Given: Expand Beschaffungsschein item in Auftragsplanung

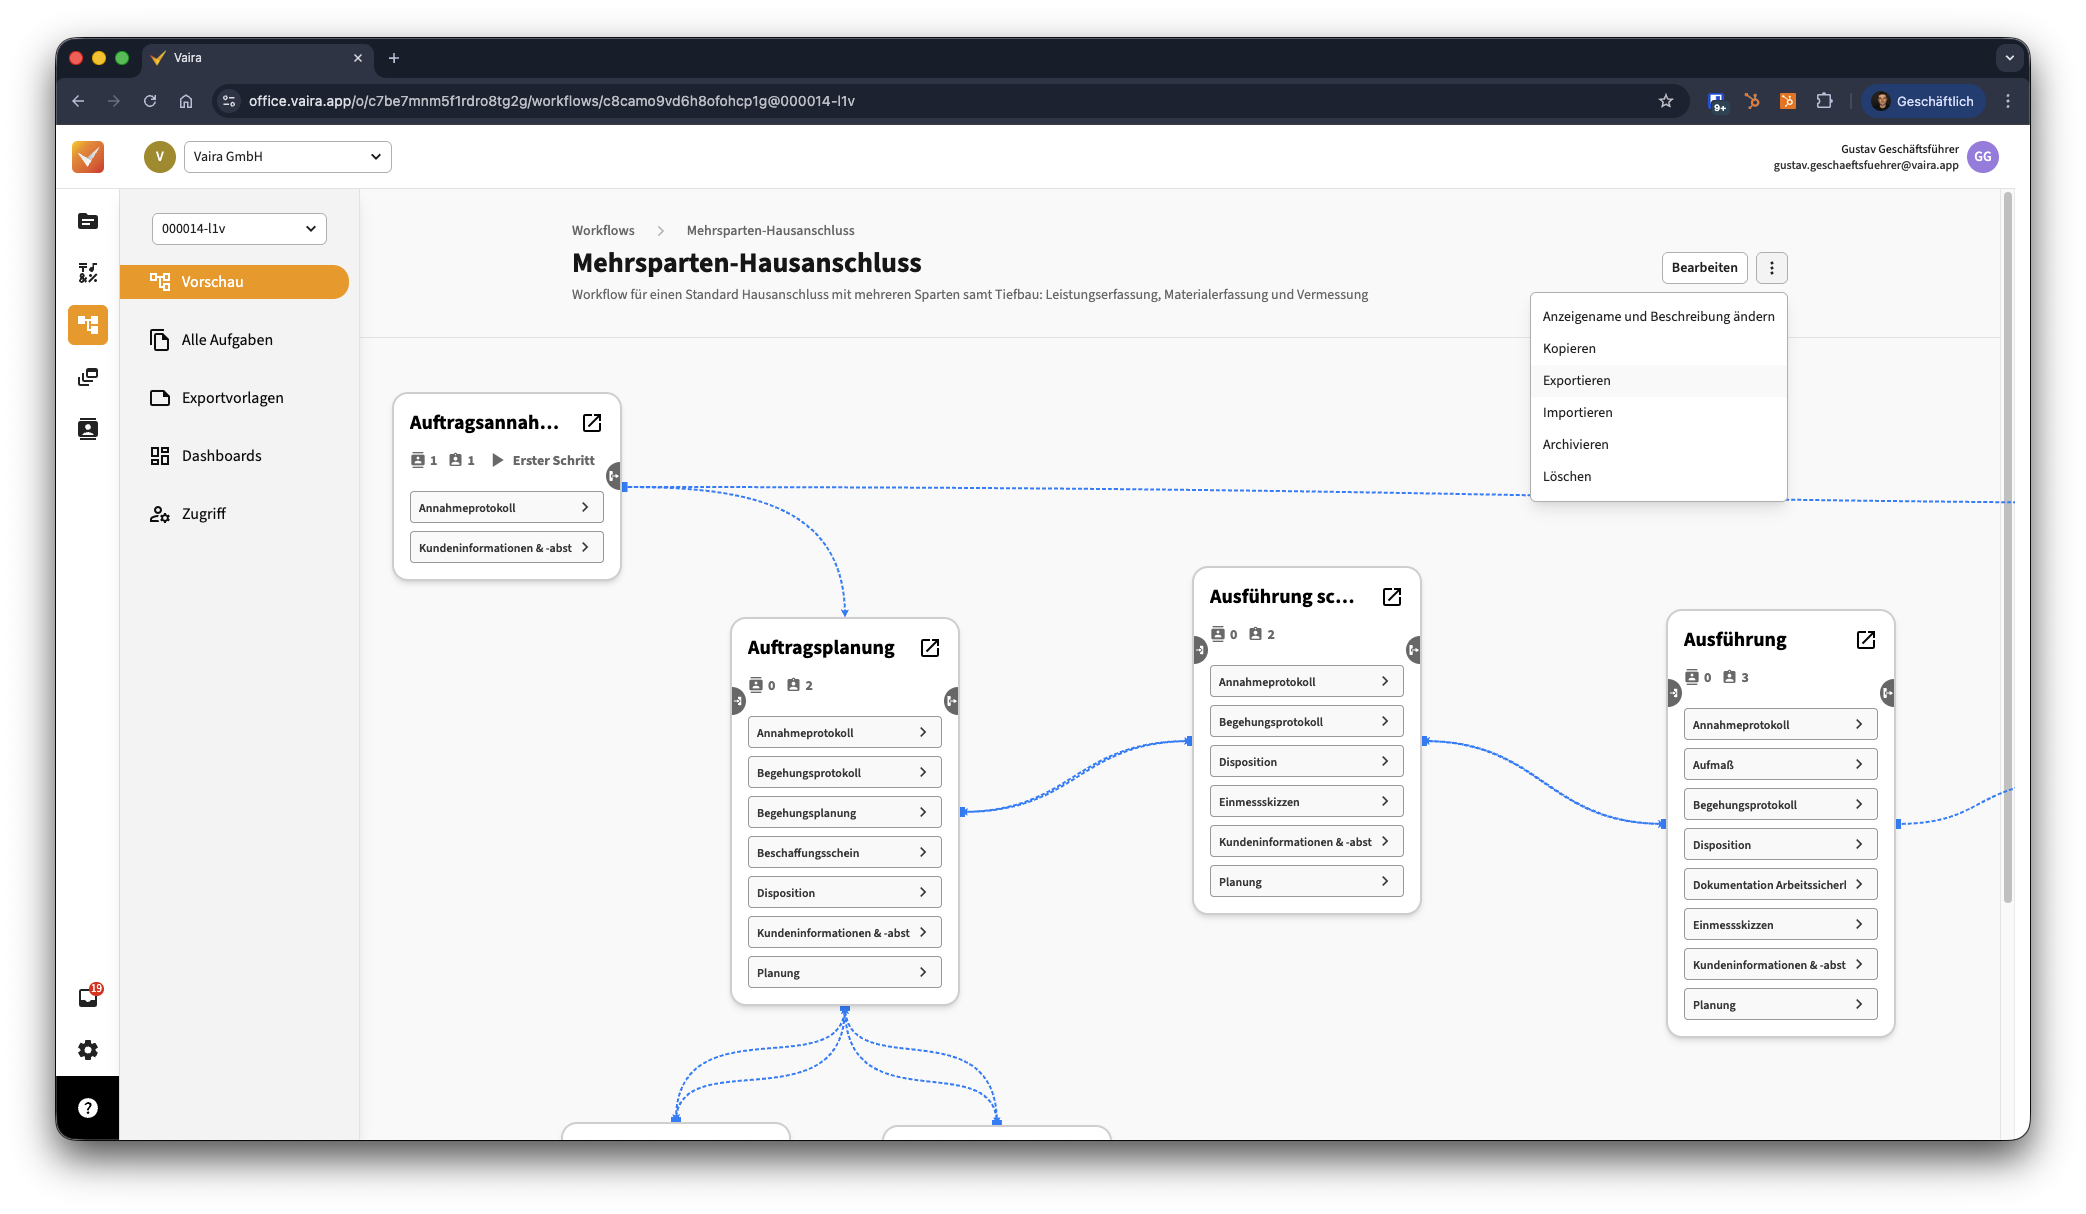Looking at the screenshot, I should point(844,853).
